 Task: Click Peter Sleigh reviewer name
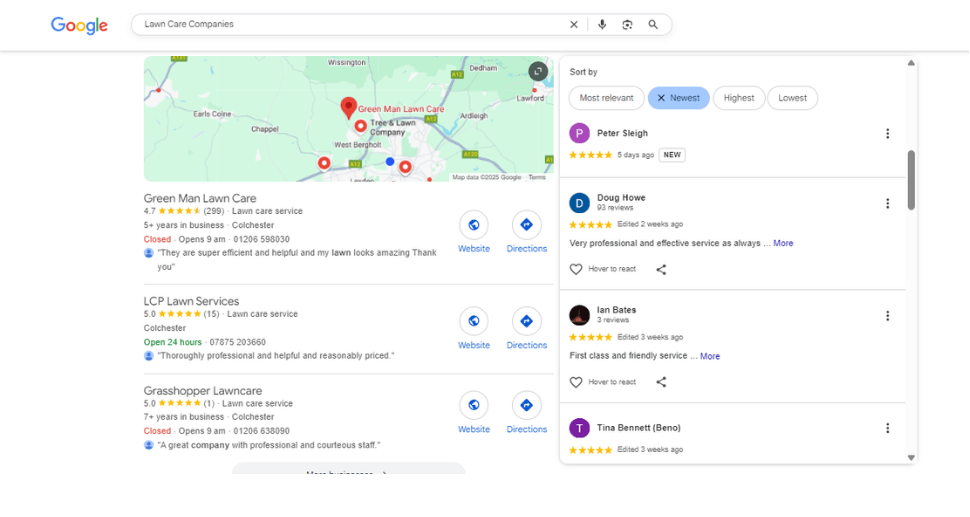[x=622, y=133]
